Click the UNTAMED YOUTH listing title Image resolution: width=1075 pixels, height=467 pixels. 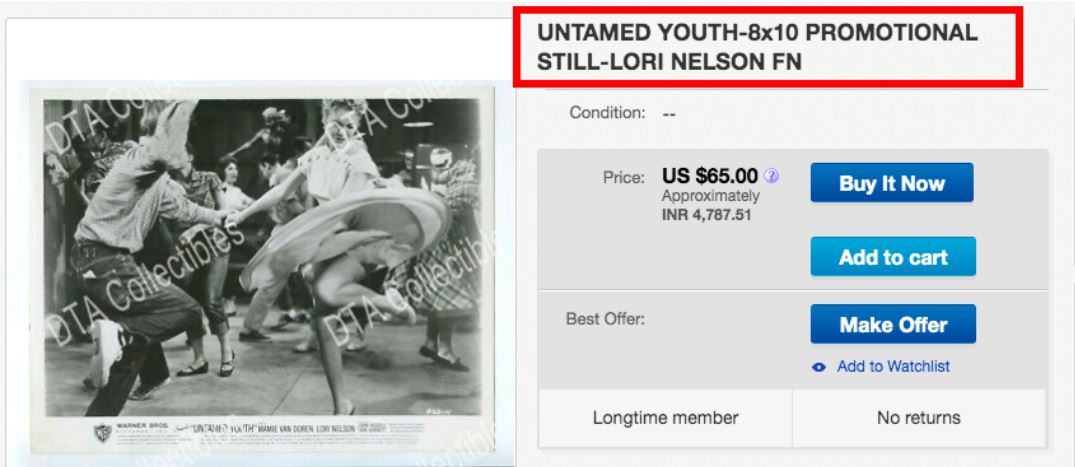tap(757, 47)
